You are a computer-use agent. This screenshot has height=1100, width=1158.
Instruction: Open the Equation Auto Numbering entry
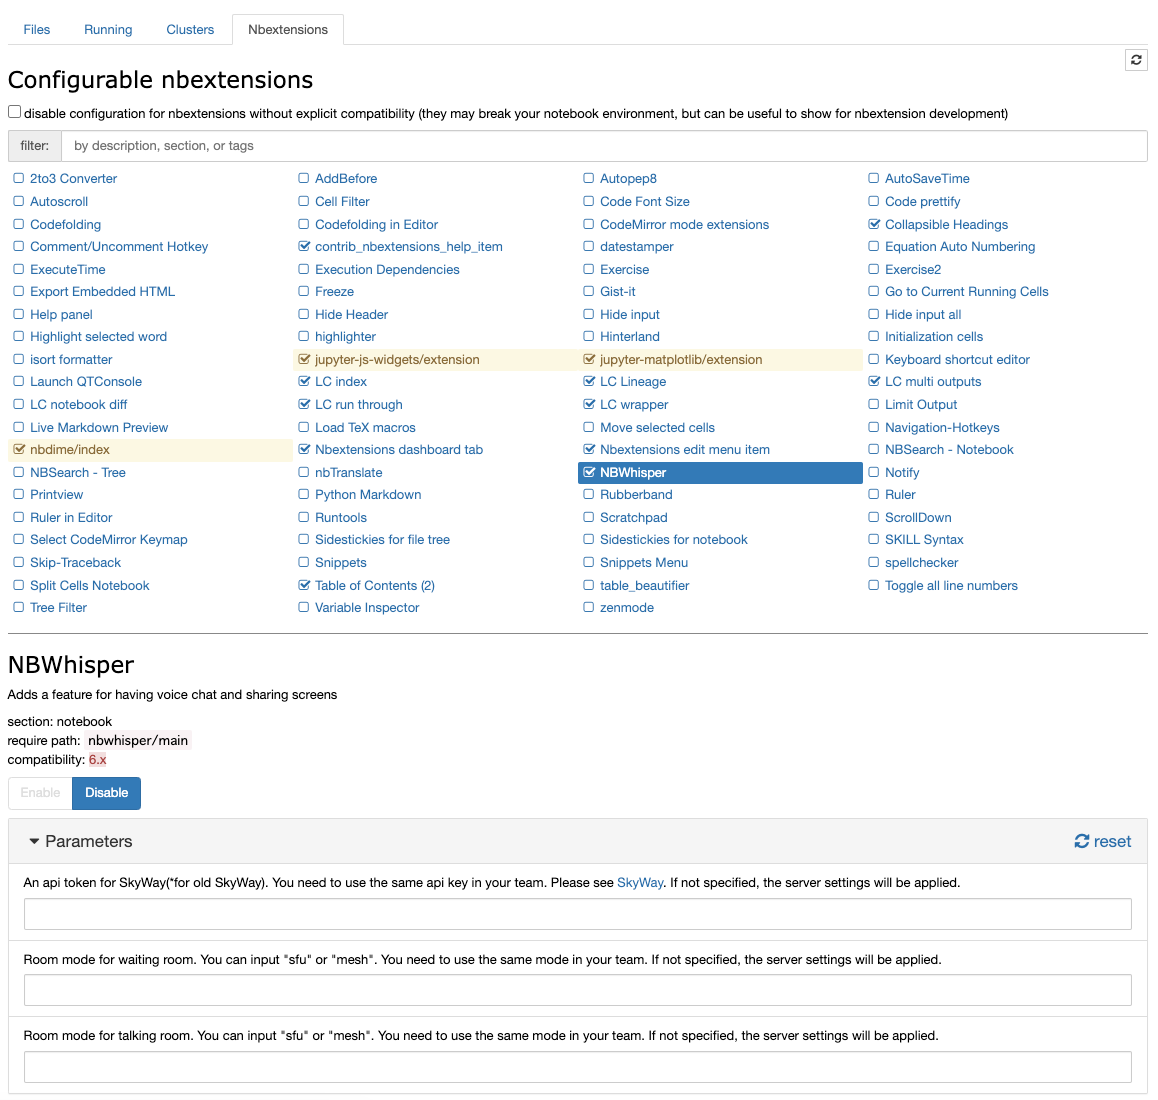(x=960, y=247)
